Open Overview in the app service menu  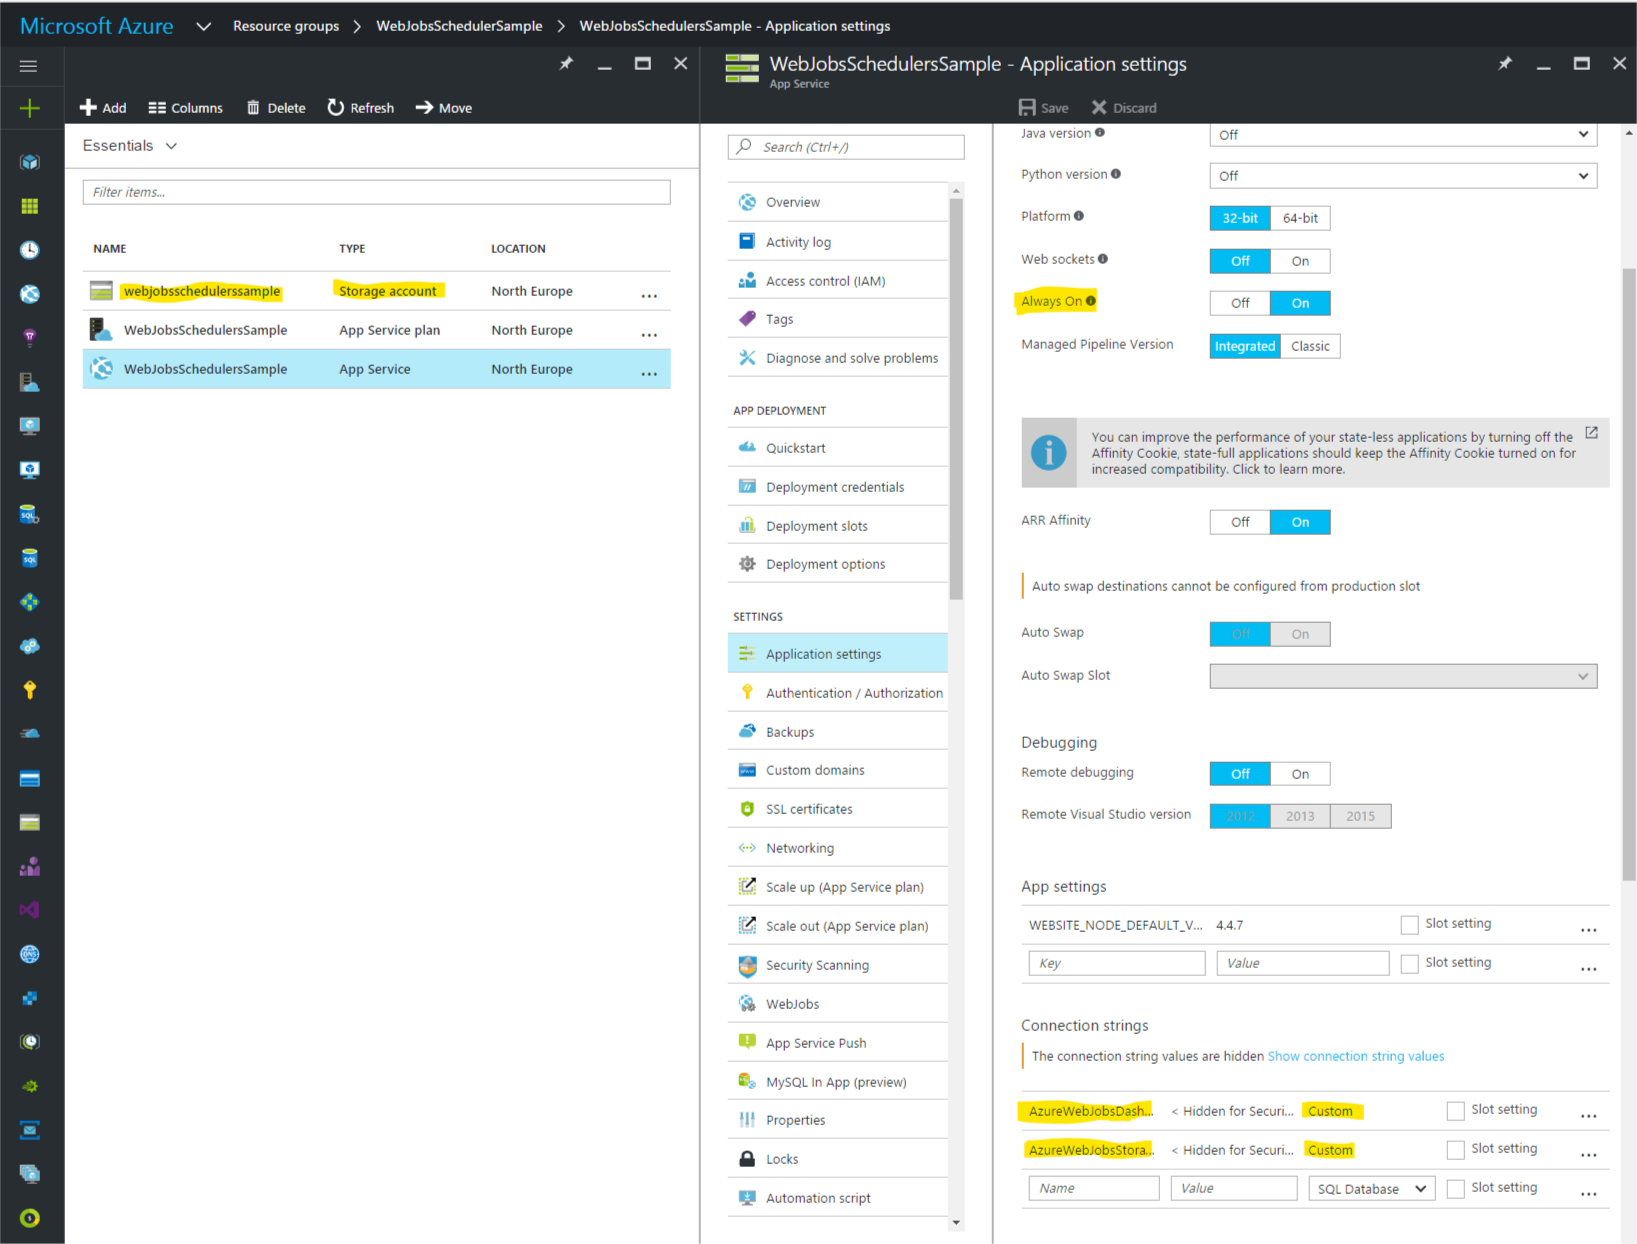(837, 202)
